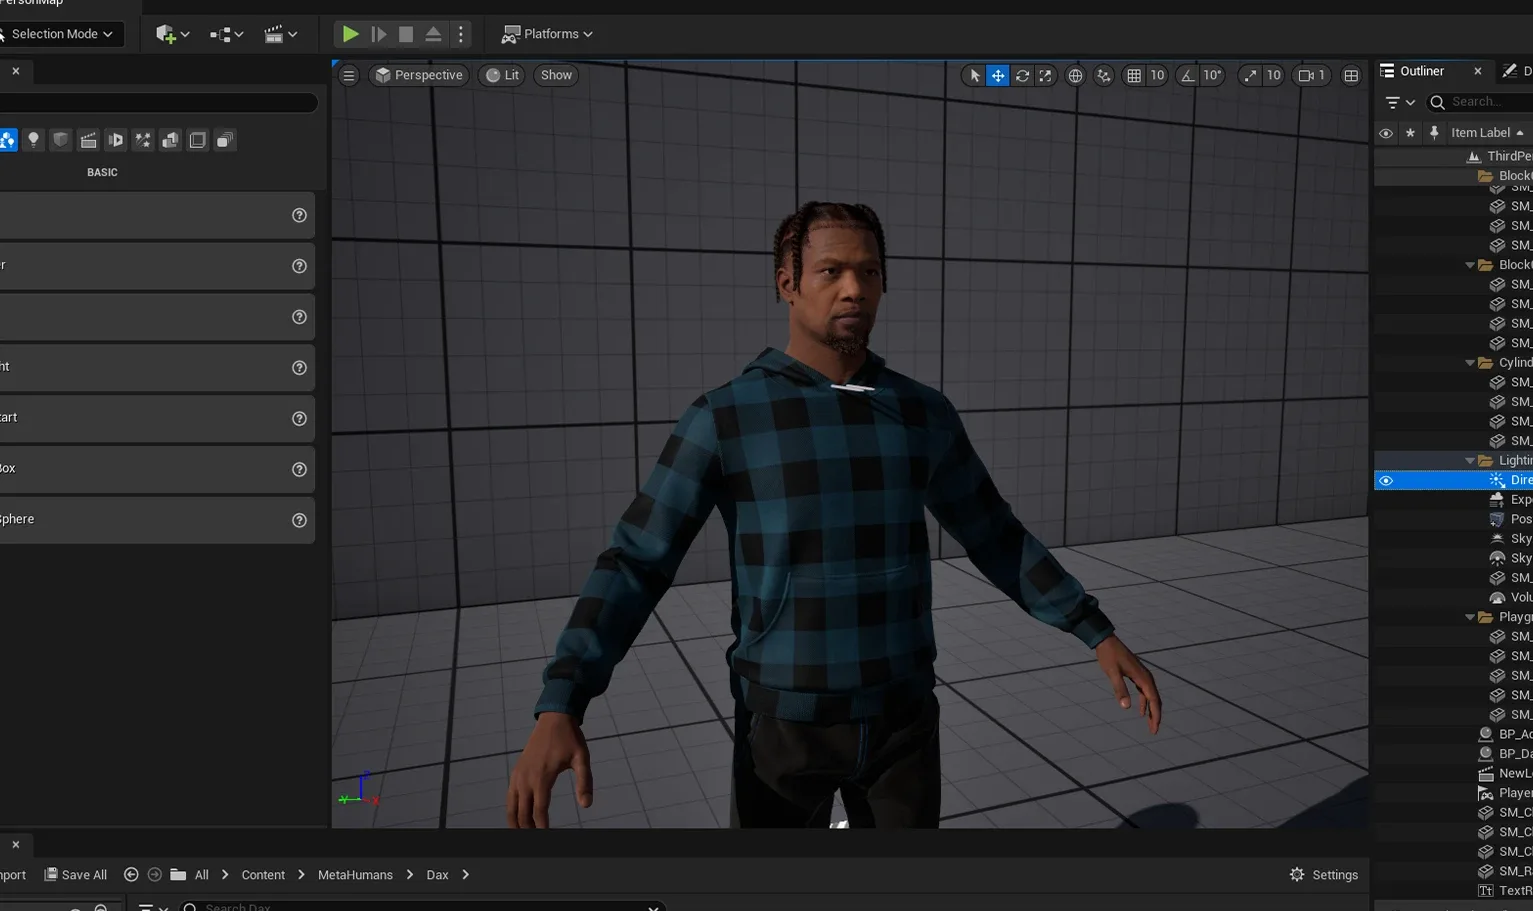This screenshot has height=911, width=1533.
Task: Toggle grid snapping in viewport
Action: [x=1134, y=75]
